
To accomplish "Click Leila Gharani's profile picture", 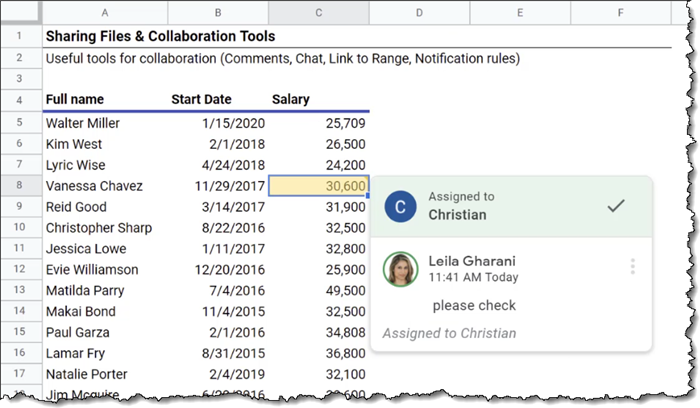I will (x=400, y=268).
